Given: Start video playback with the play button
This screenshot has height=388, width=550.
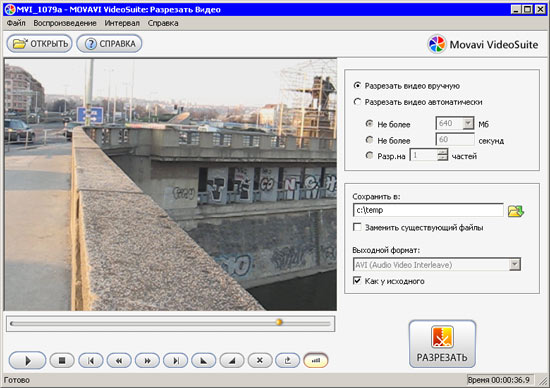Looking at the screenshot, I should (27, 360).
